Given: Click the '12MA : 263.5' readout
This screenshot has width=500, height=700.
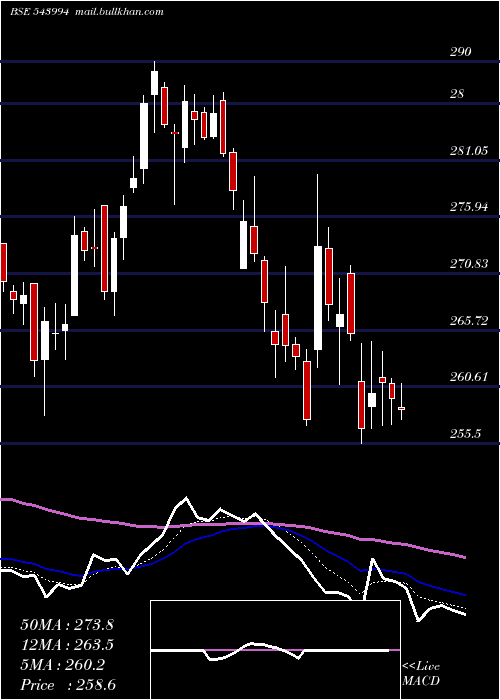Looking at the screenshot, I should click(67, 645).
